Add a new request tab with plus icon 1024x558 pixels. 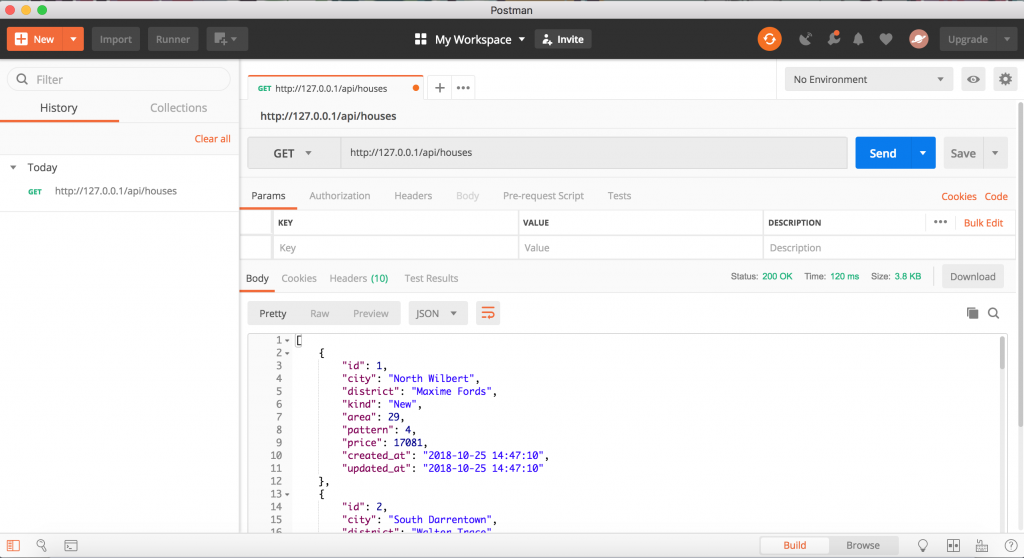440,88
